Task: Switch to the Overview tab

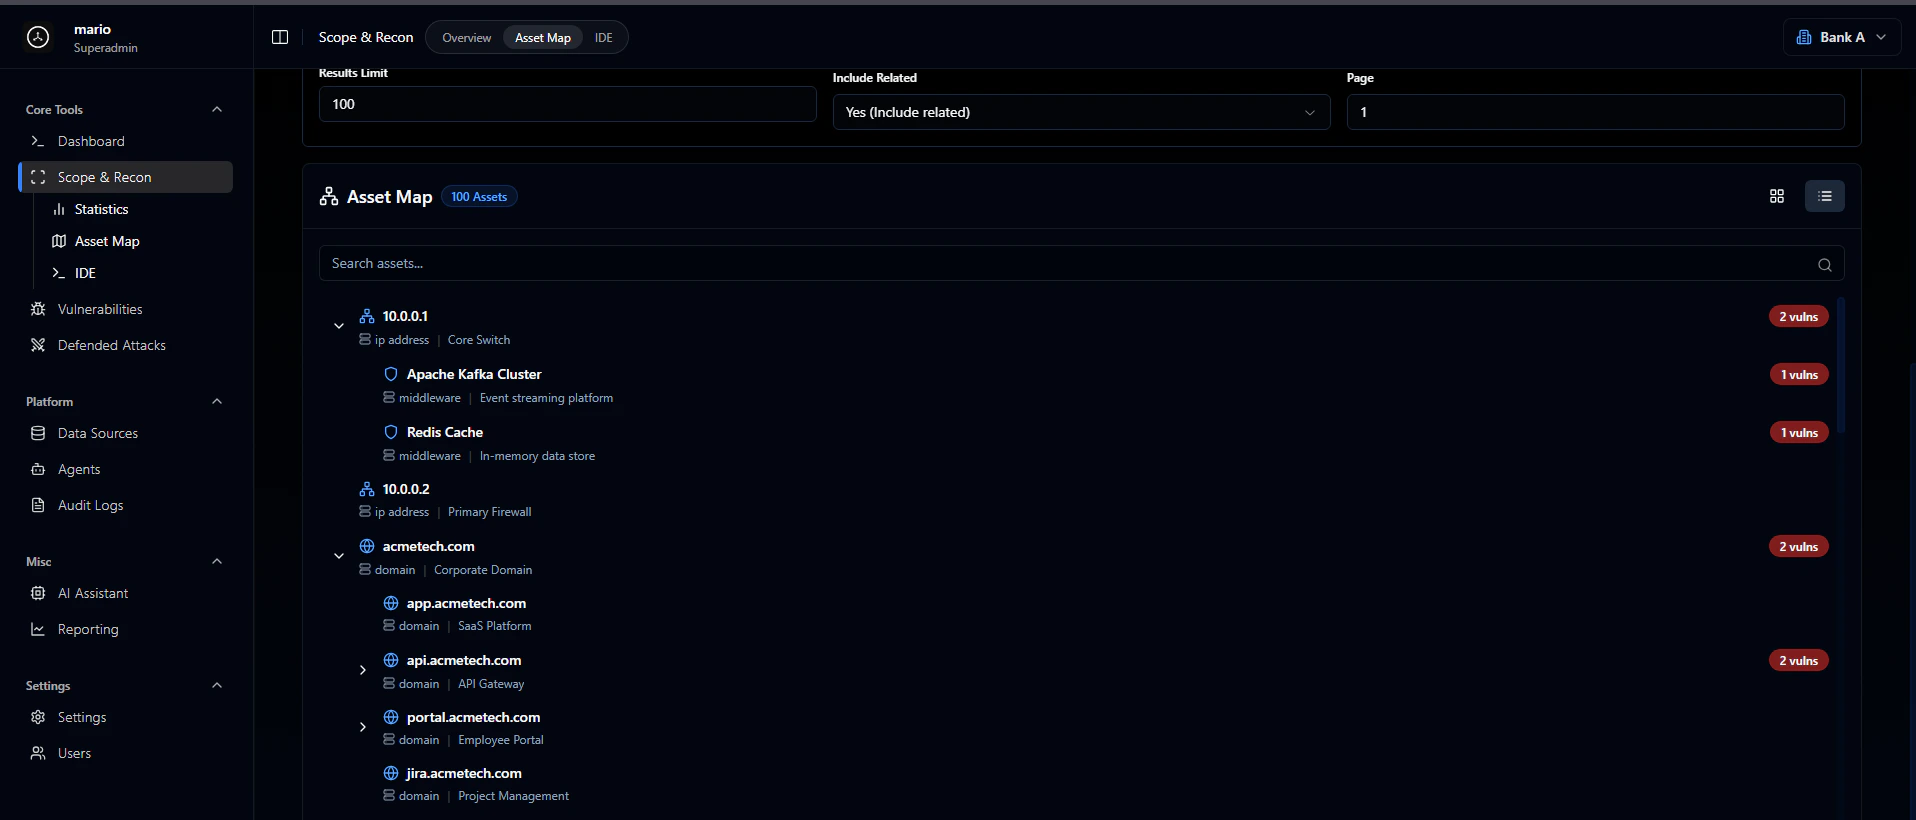Action: (467, 38)
